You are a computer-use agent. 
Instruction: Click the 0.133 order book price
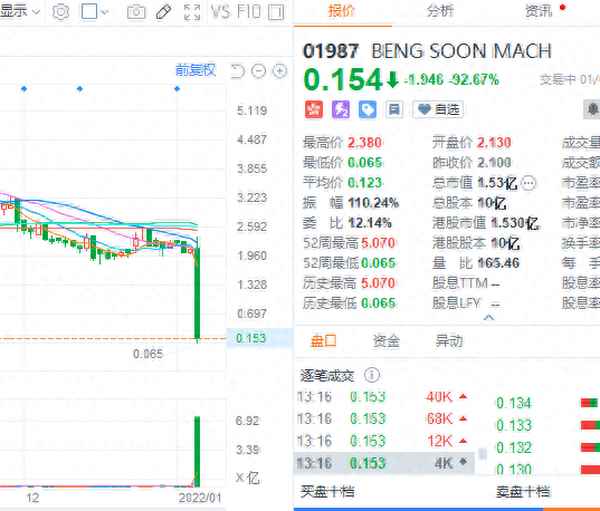click(x=514, y=425)
